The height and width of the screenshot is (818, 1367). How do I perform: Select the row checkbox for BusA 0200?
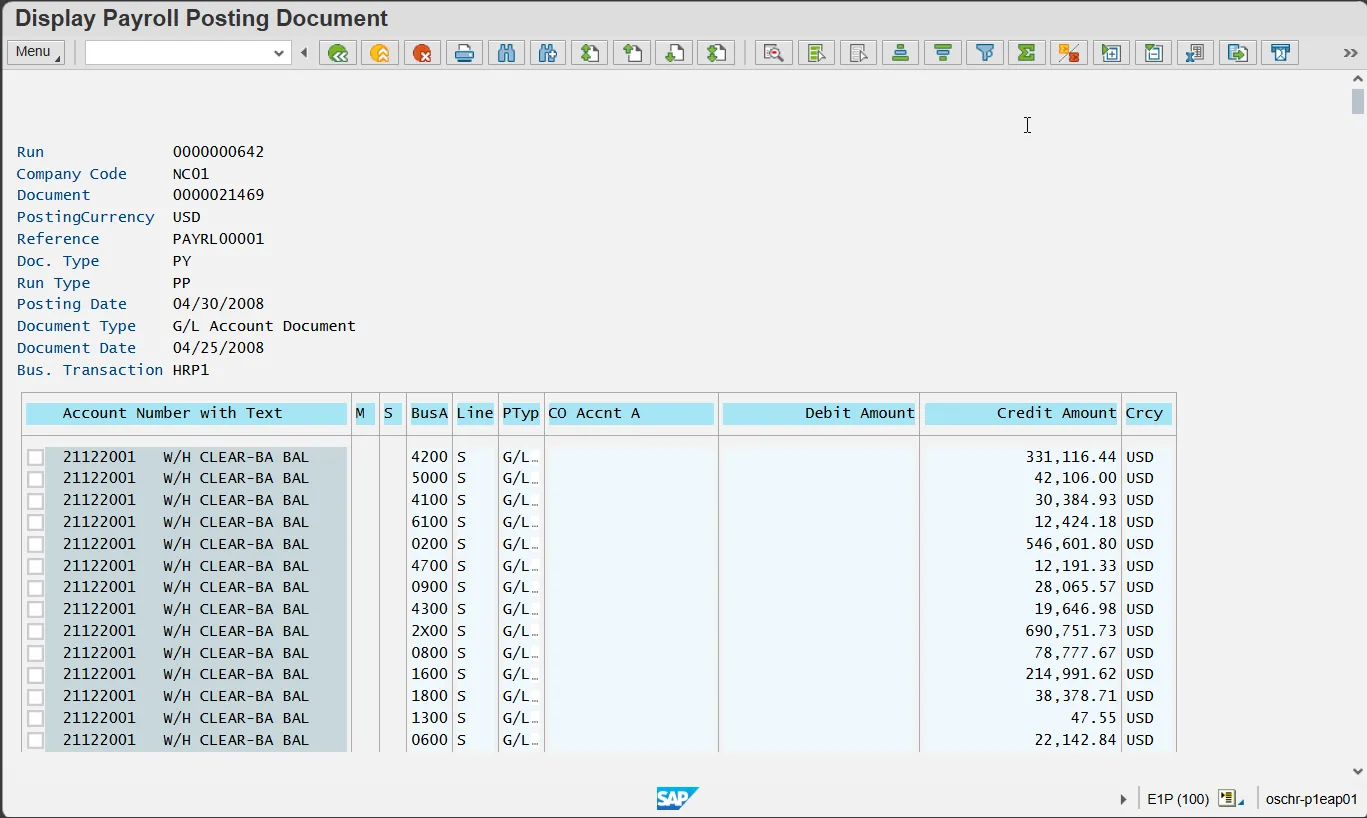(35, 544)
